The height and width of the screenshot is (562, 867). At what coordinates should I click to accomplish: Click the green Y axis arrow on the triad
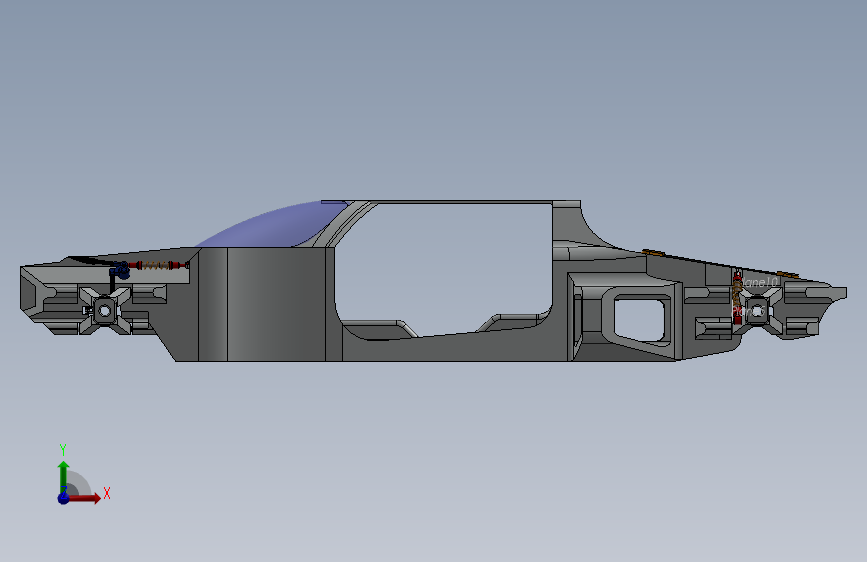[64, 475]
